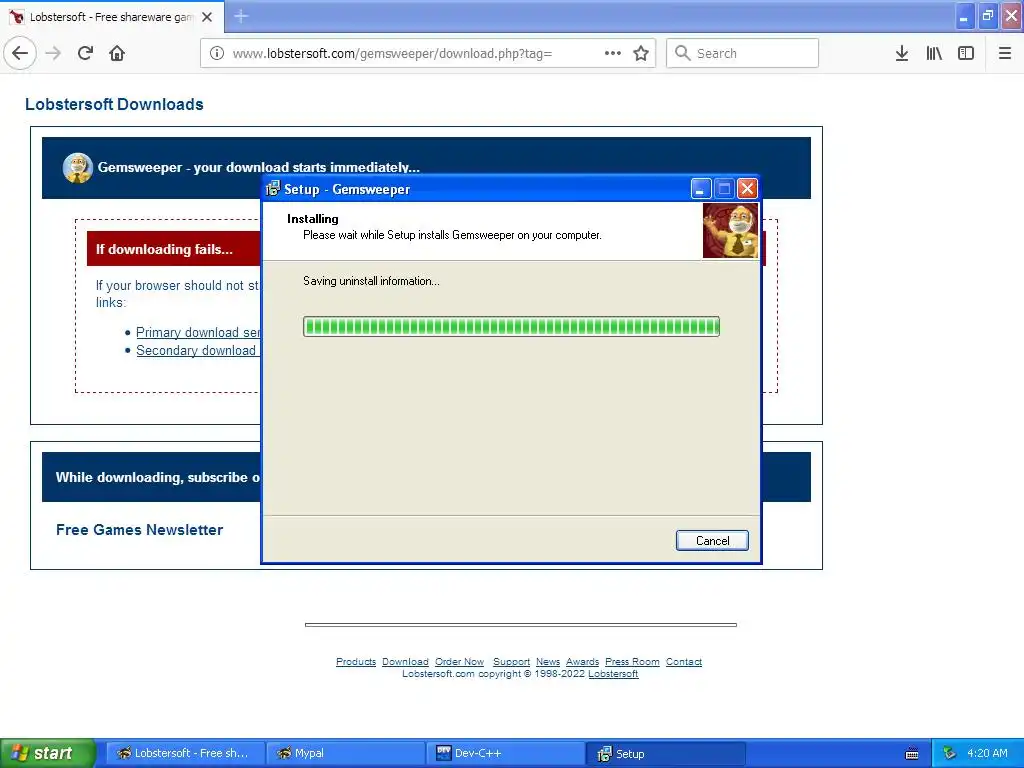Open a new tab with plus
The width and height of the screenshot is (1024, 768).
click(x=241, y=16)
